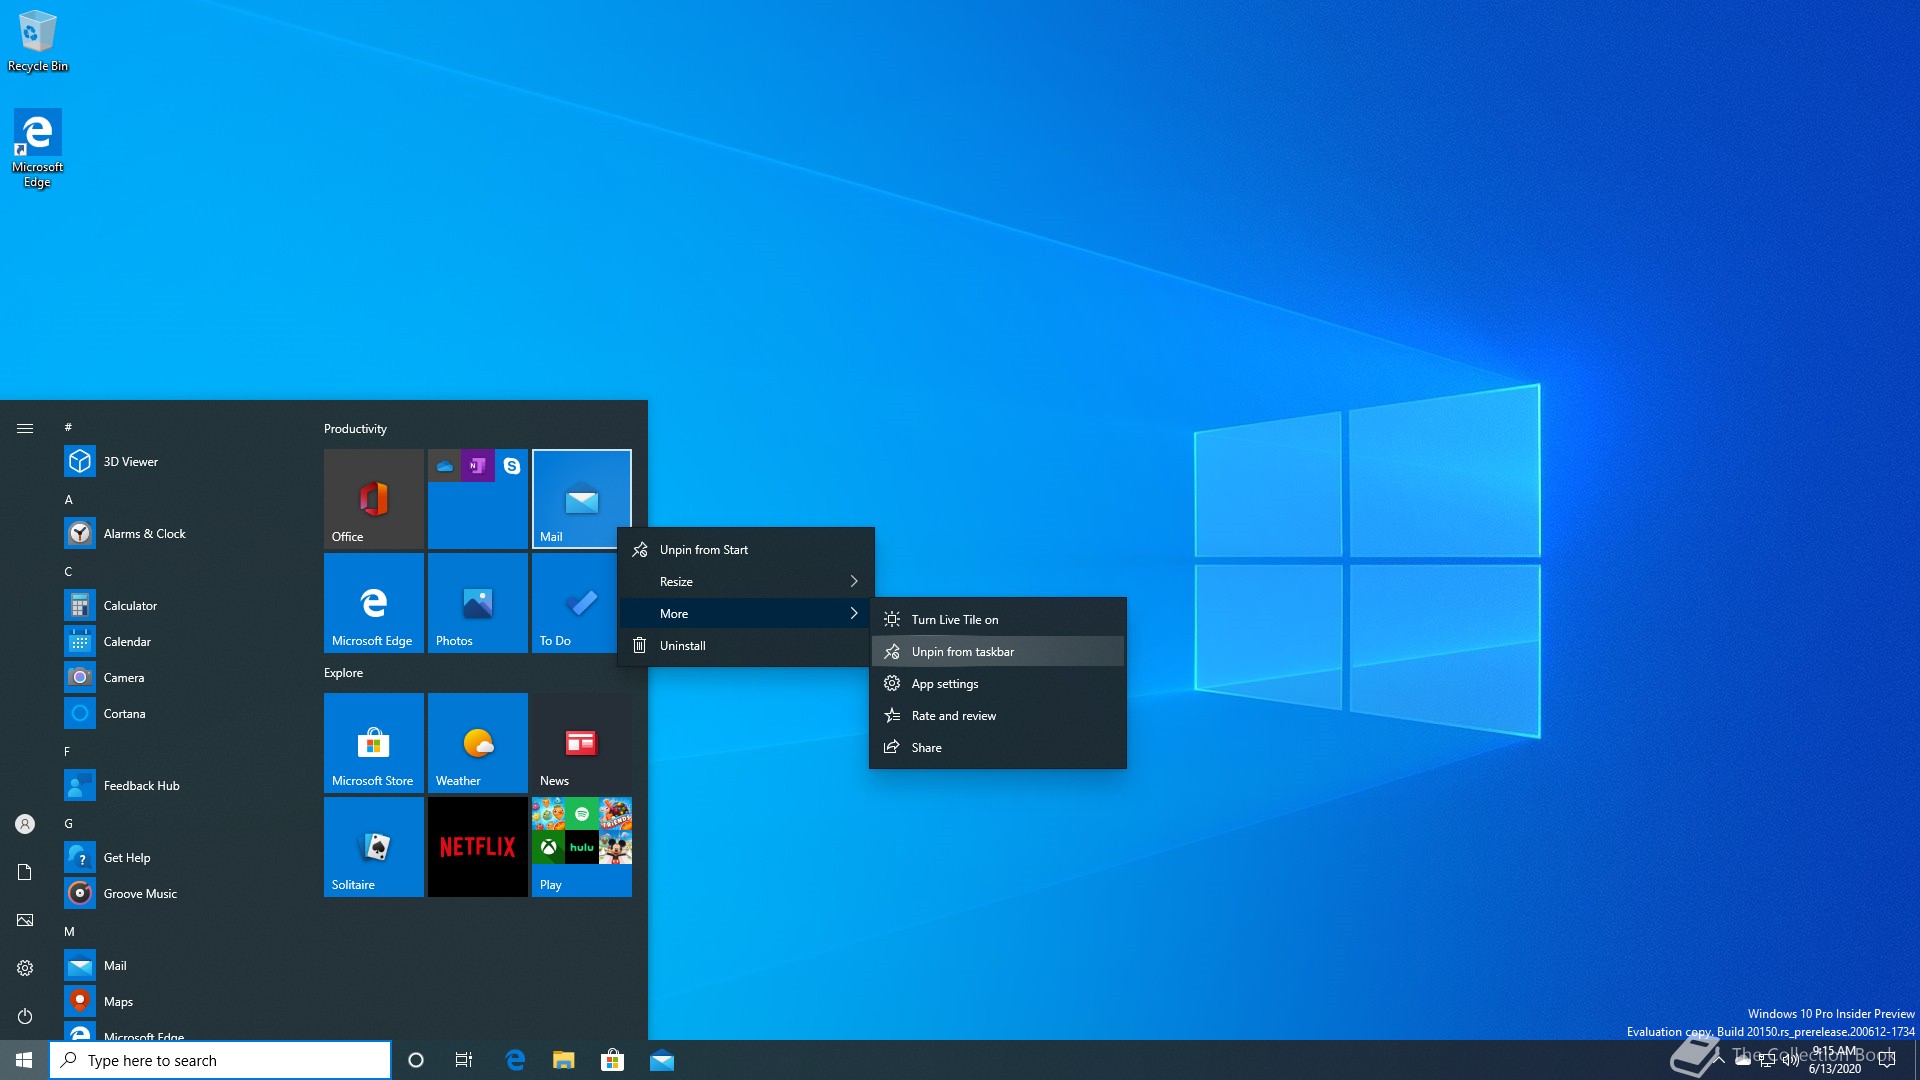Screen dimensions: 1920x1080
Task: Open the Photos tile
Action: click(x=478, y=602)
